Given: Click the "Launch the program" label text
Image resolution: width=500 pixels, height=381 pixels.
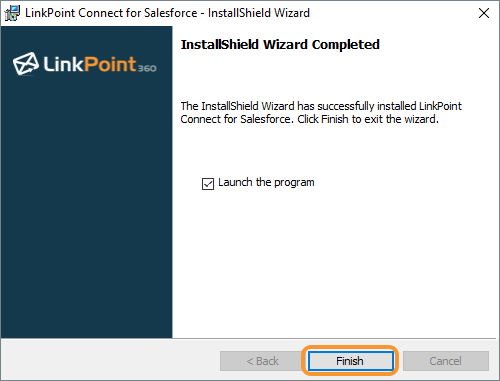Looking at the screenshot, I should (x=266, y=183).
